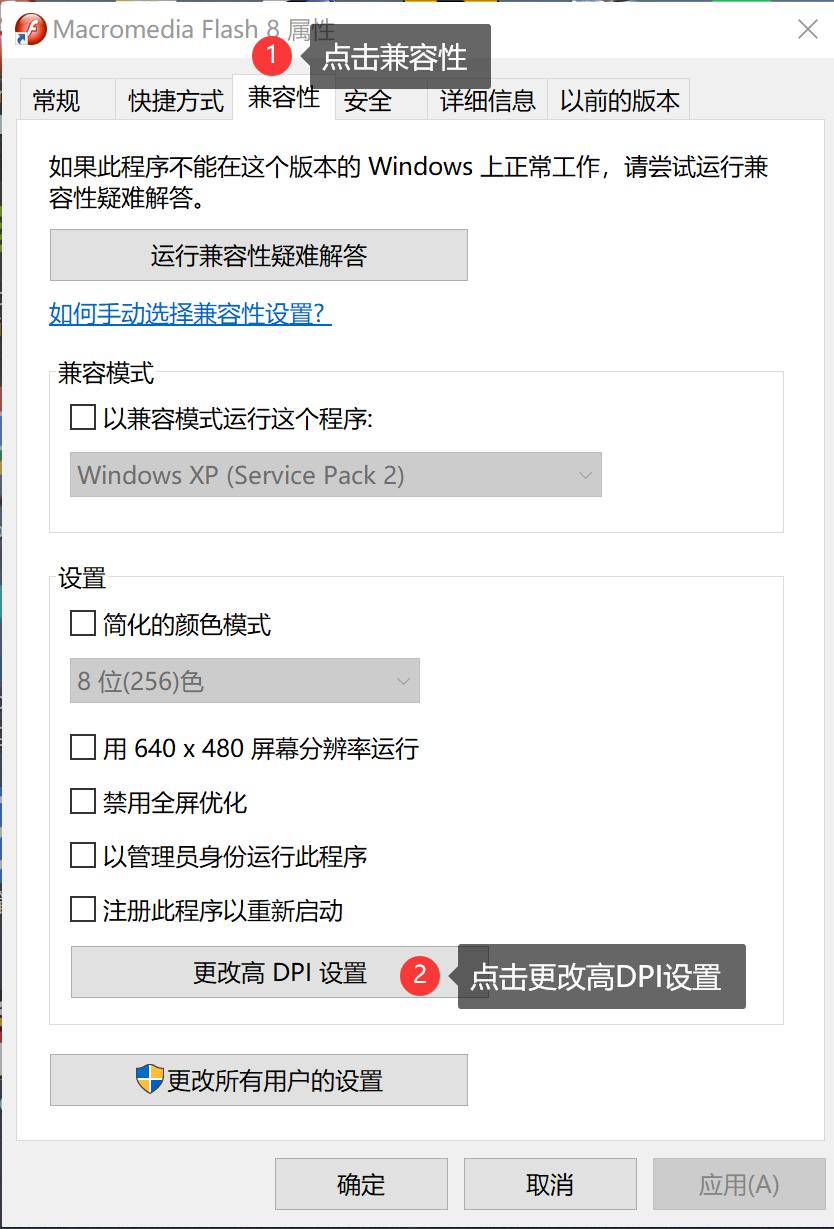Check 以管理员身份运行此程序
The image size is (834, 1229).
(x=82, y=856)
